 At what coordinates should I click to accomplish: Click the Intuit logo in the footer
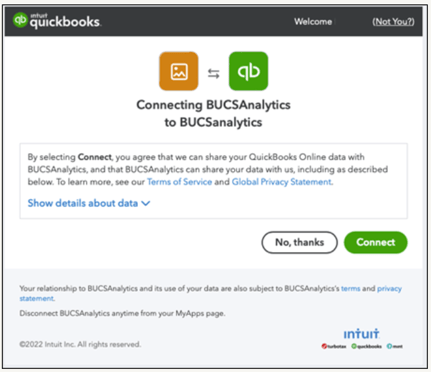[x=361, y=334]
